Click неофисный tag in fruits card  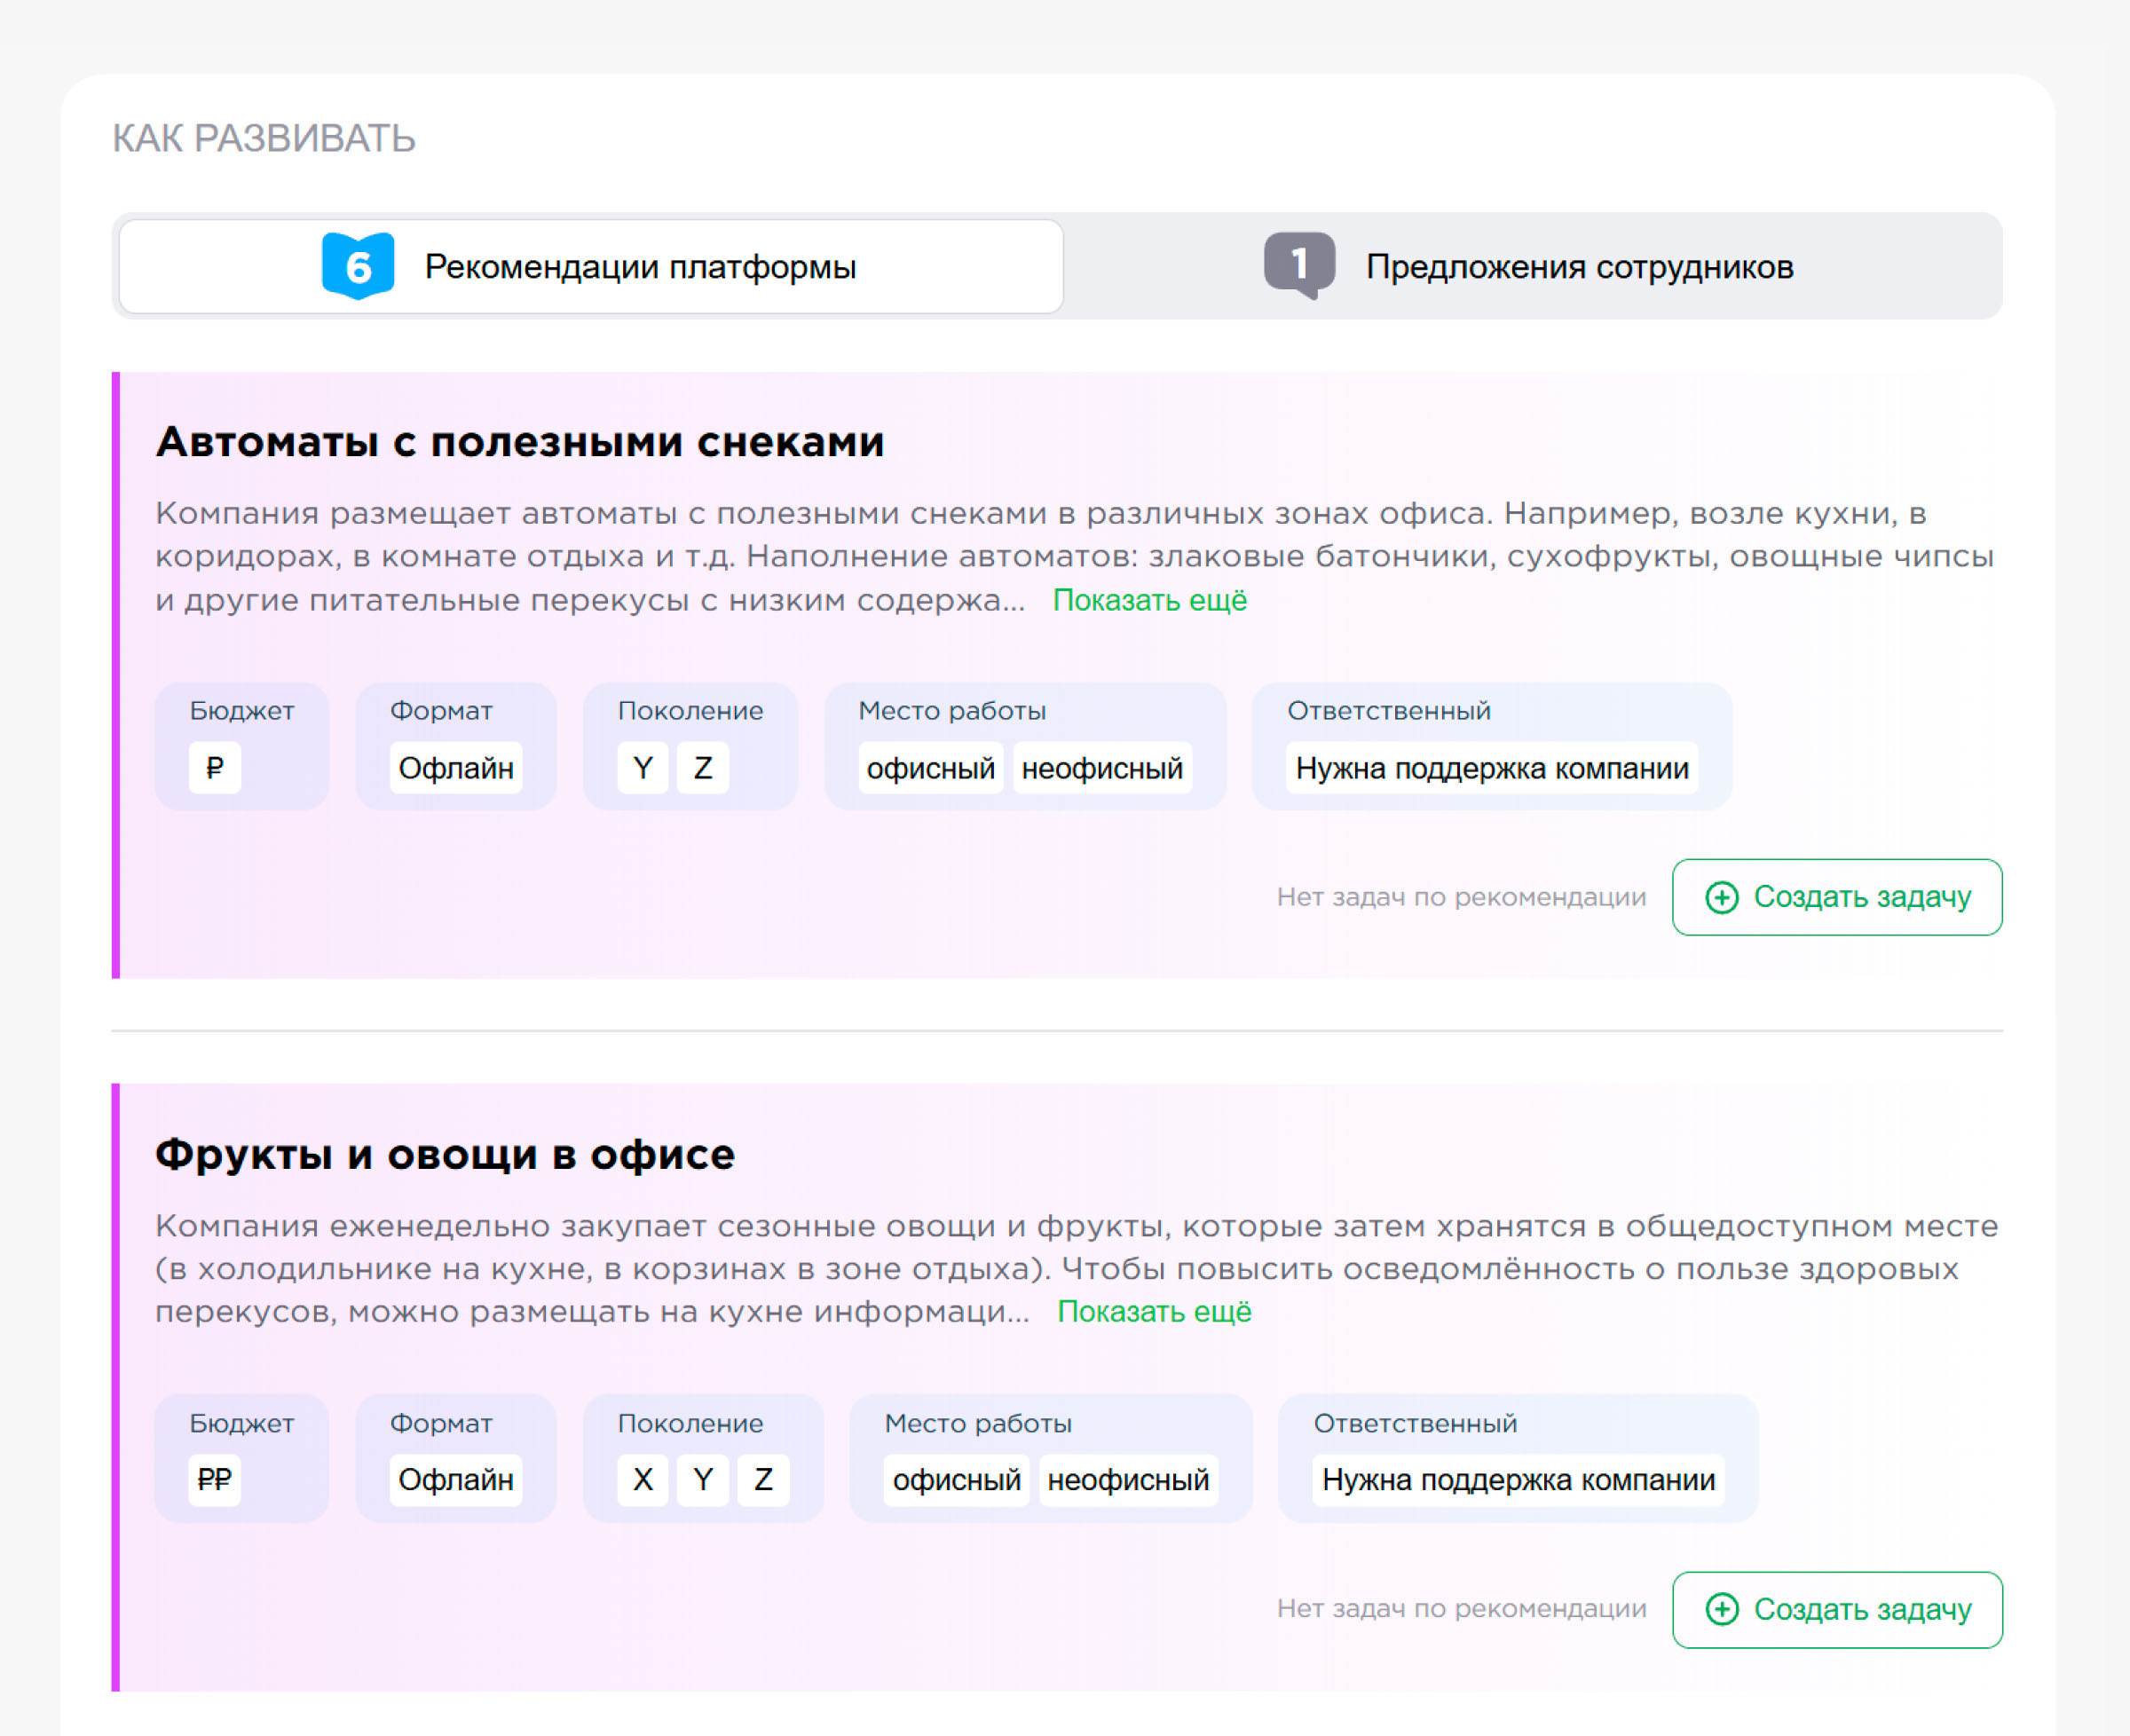[1128, 1479]
